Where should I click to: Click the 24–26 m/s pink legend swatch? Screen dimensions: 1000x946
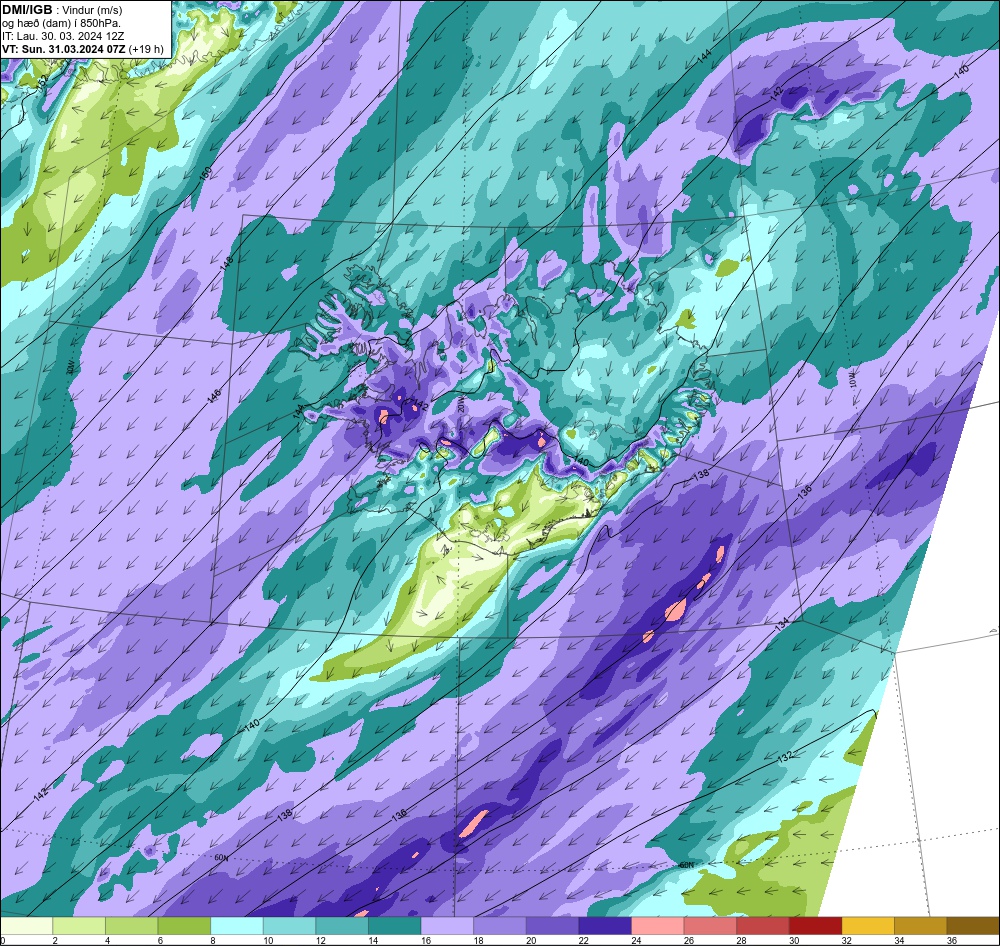click(658, 926)
